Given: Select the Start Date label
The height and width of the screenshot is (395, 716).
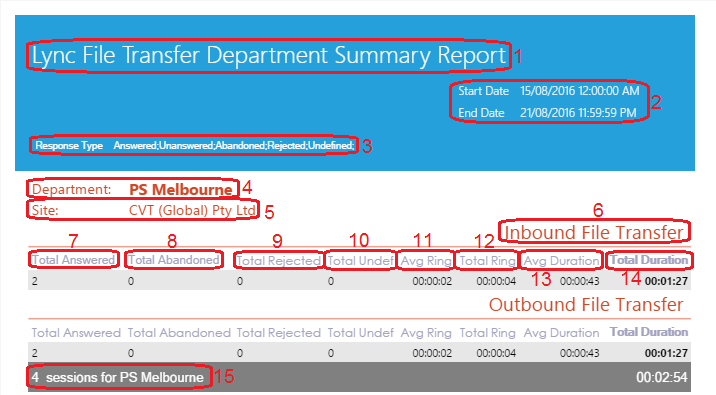Looking at the screenshot, I should tap(483, 91).
